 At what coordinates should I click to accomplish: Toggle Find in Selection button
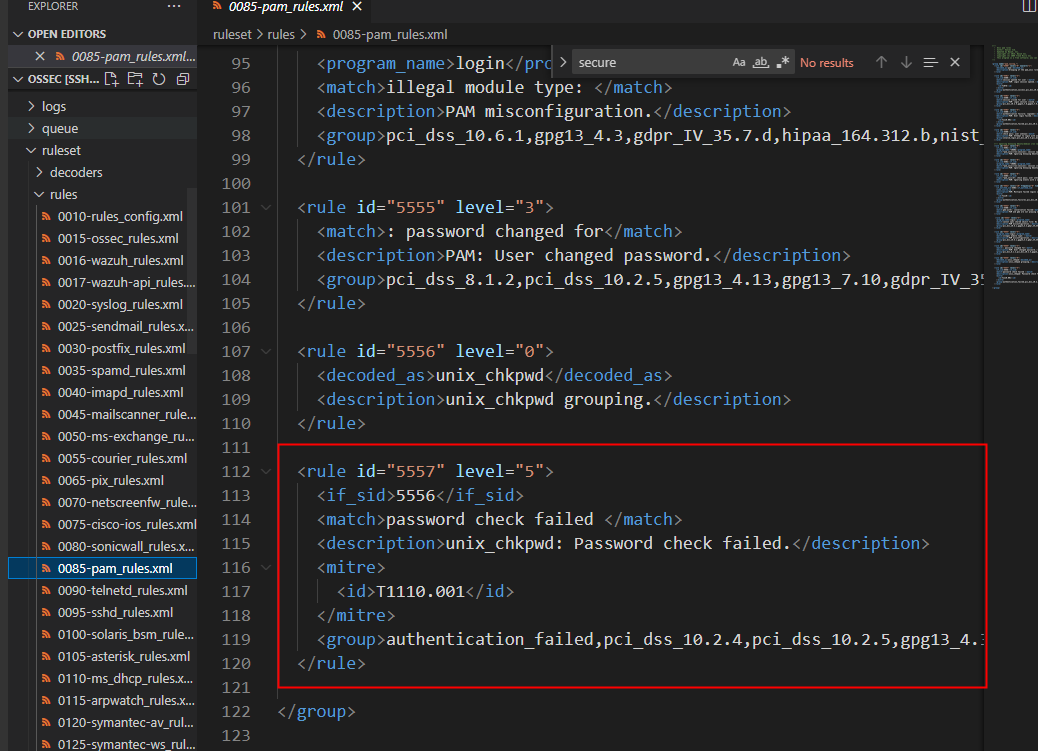(930, 62)
